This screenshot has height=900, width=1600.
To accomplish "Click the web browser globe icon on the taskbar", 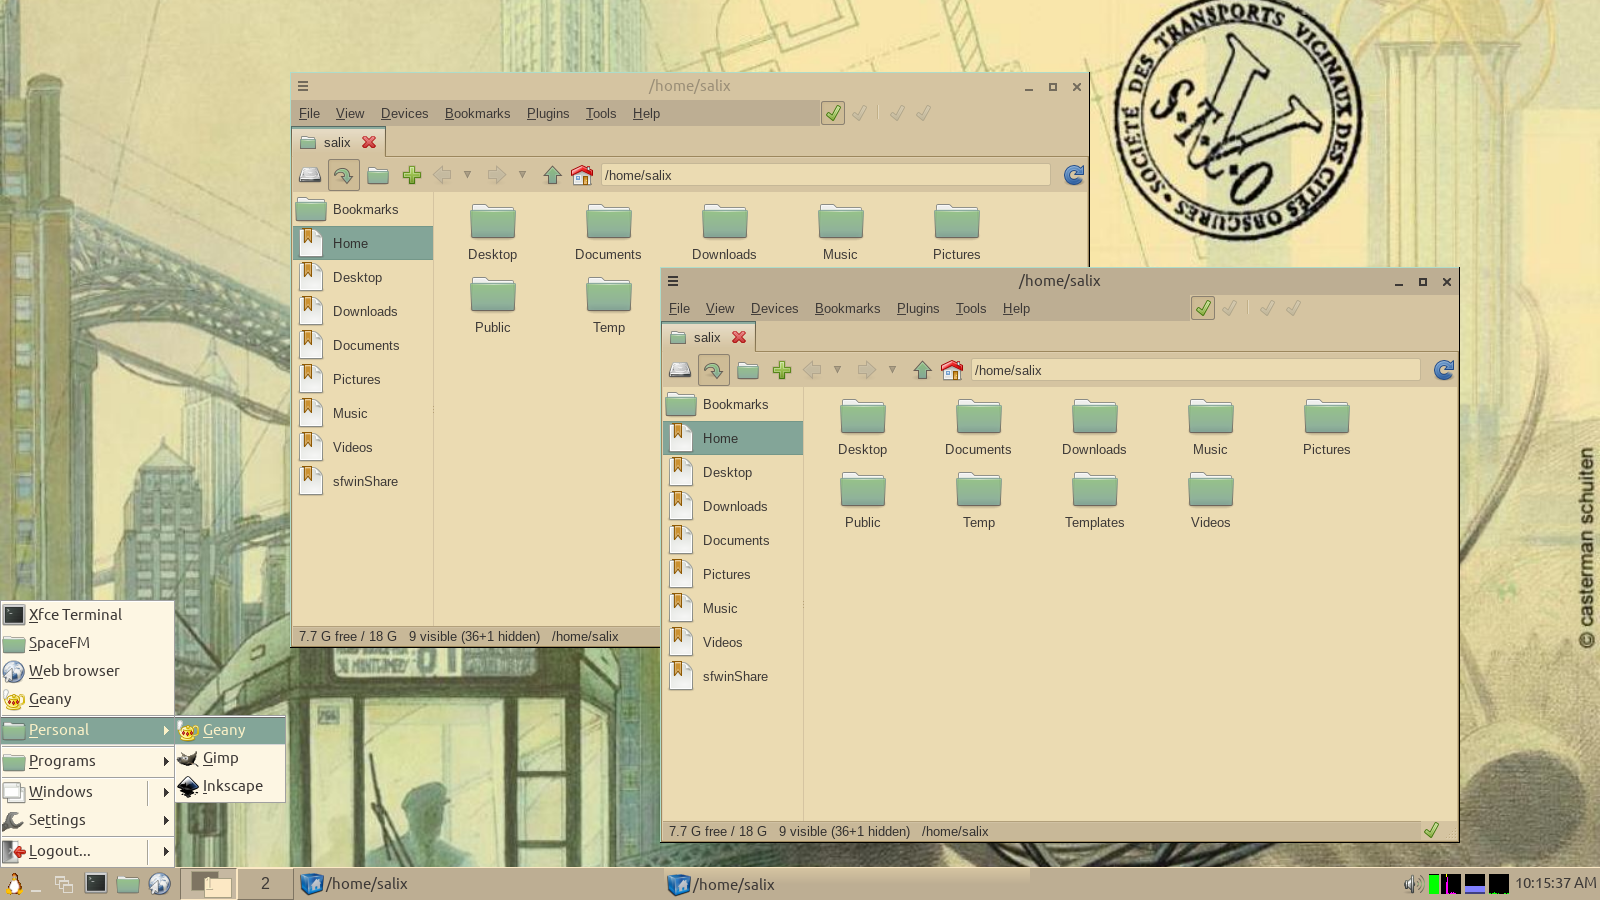I will click(x=159, y=884).
